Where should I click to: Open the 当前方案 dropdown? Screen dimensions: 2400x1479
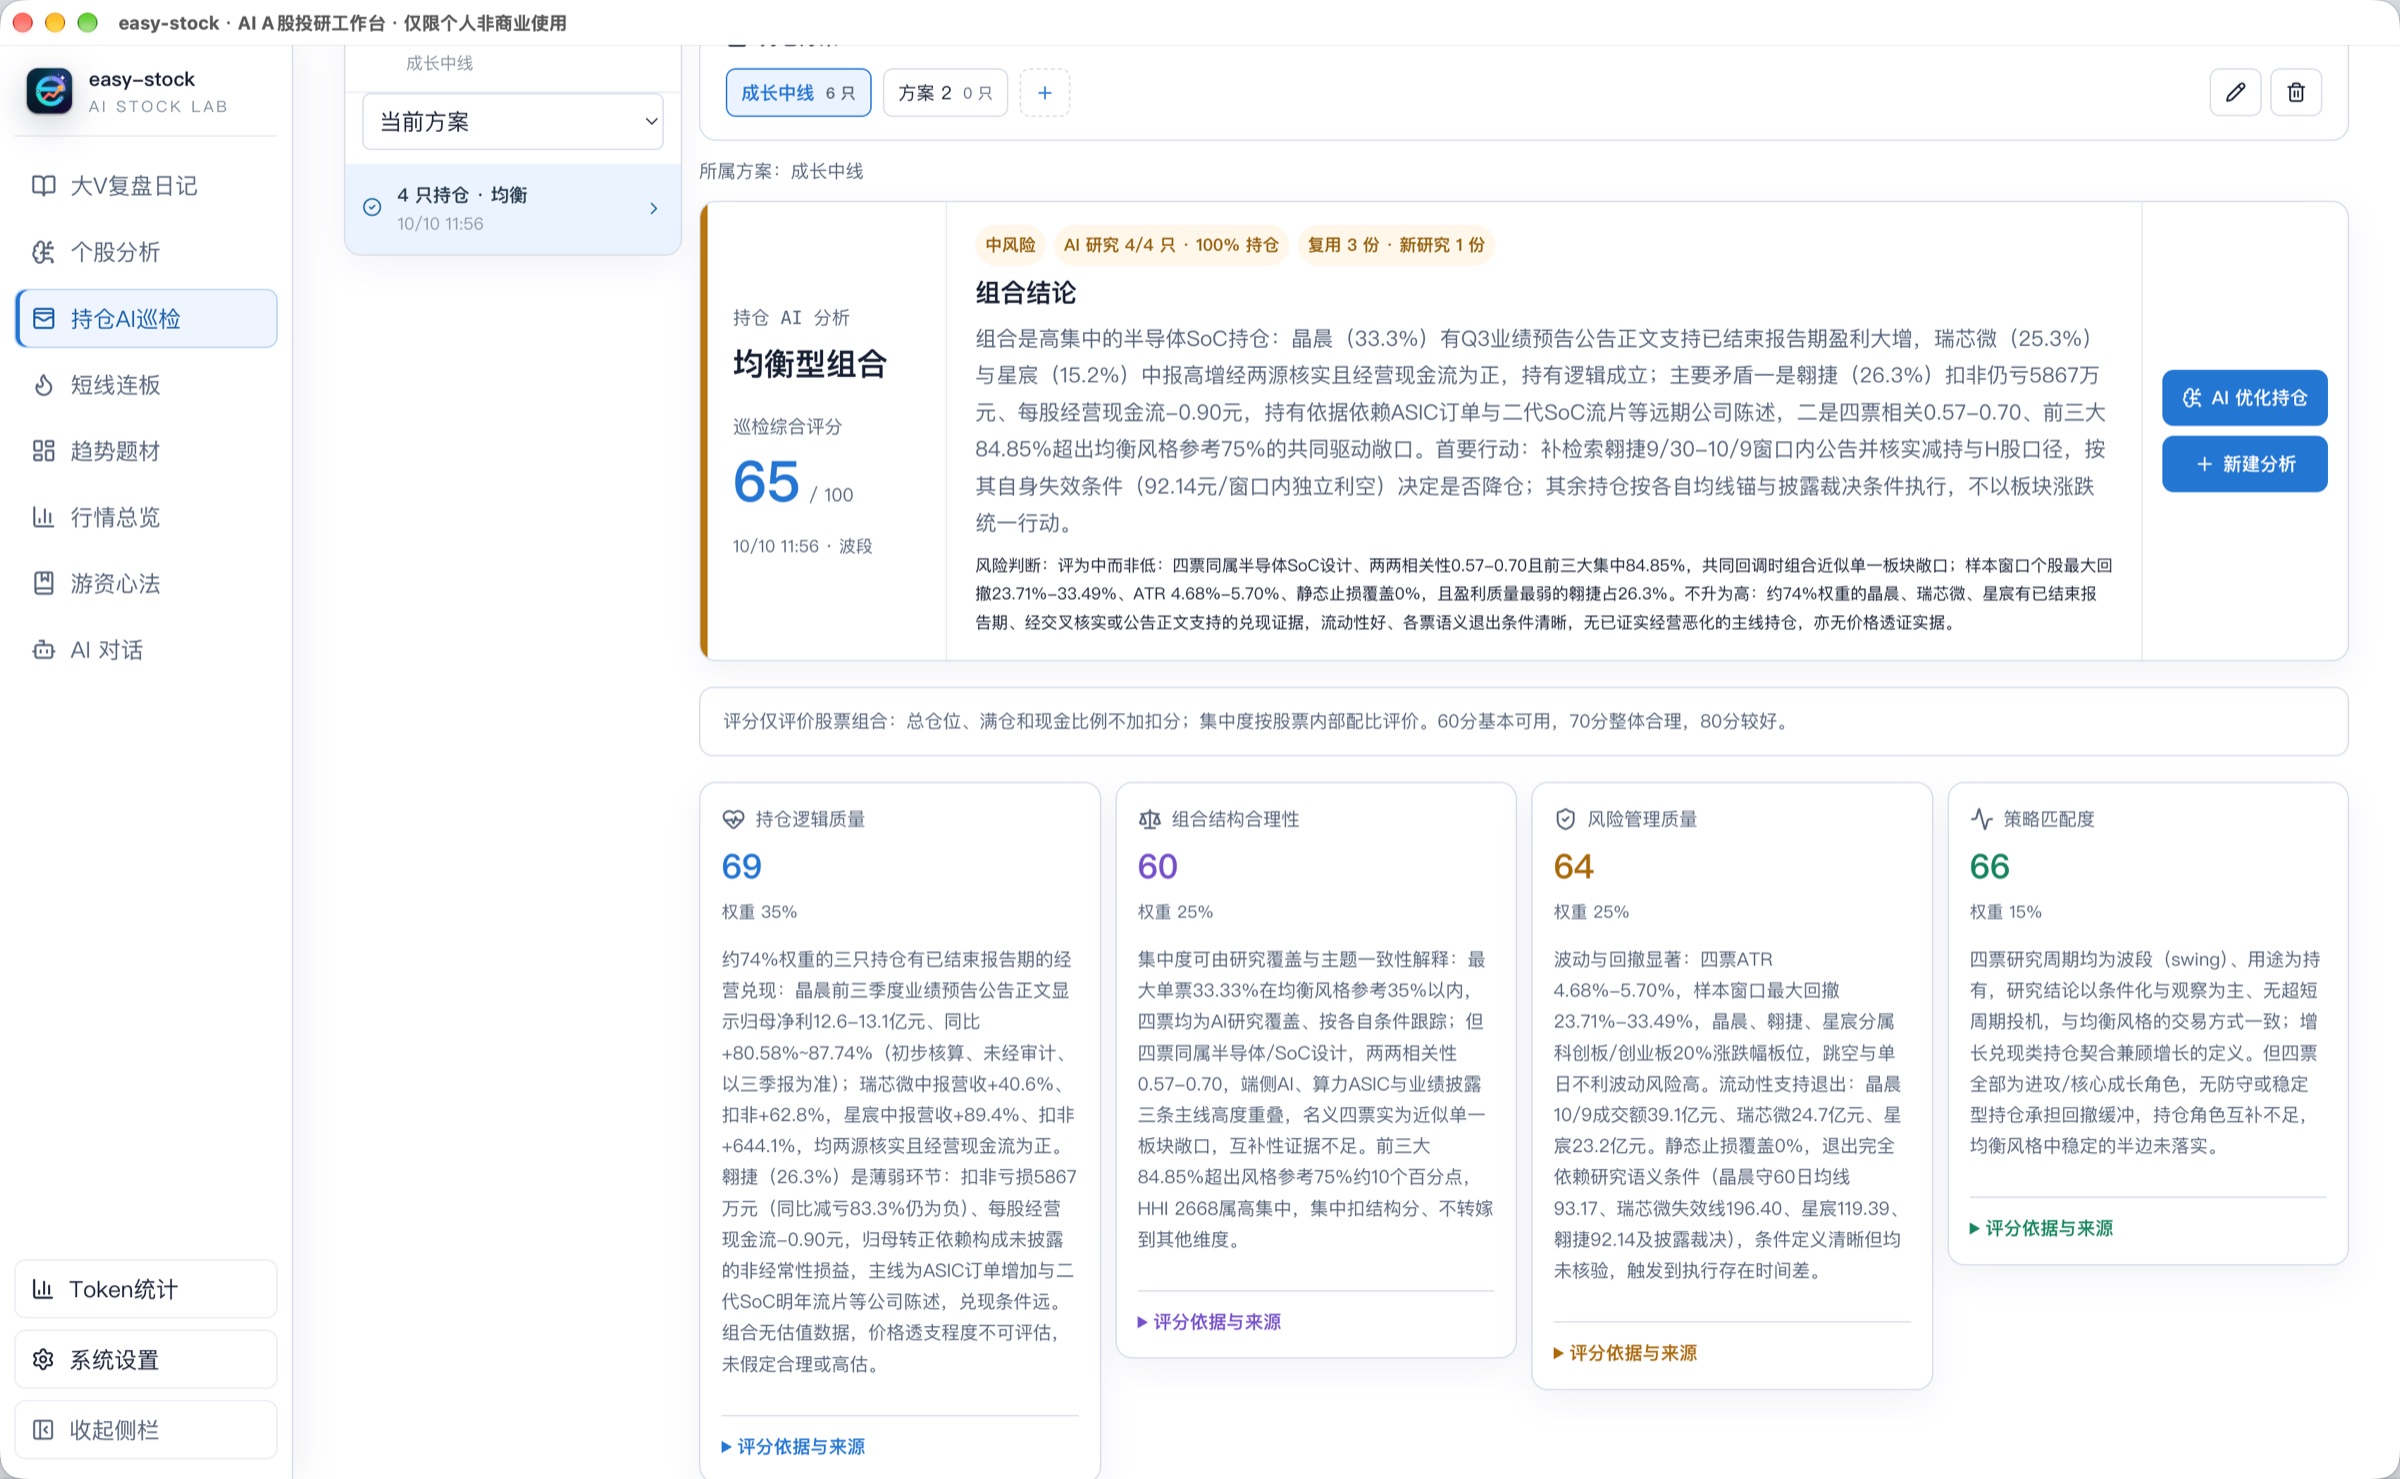pyautogui.click(x=512, y=122)
